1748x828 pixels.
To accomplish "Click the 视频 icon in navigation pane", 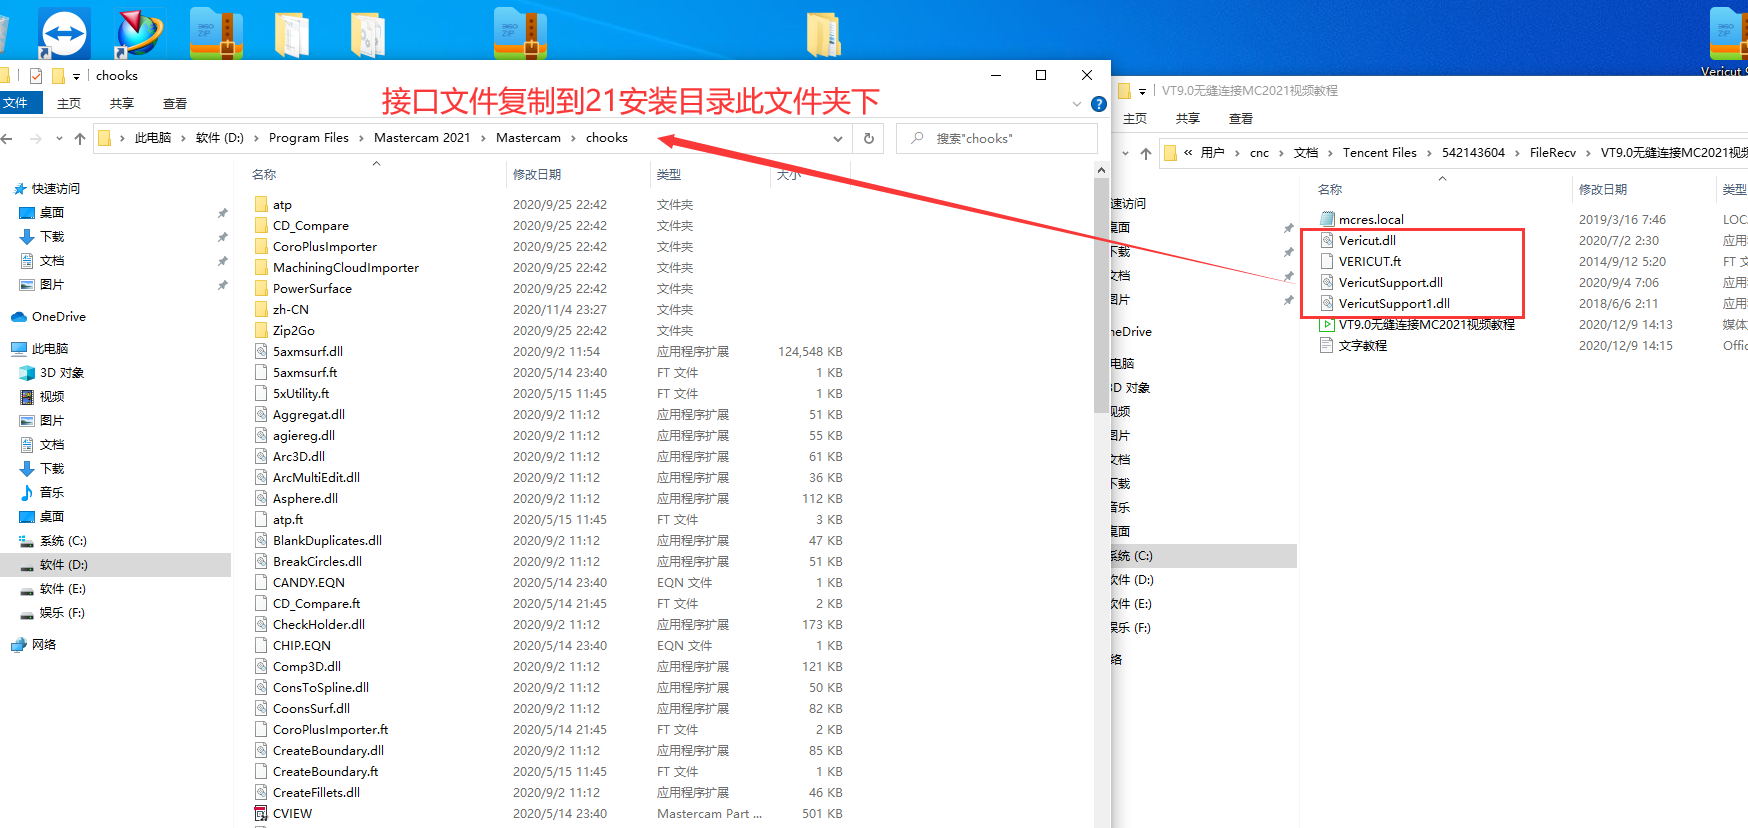I will pyautogui.click(x=27, y=396).
